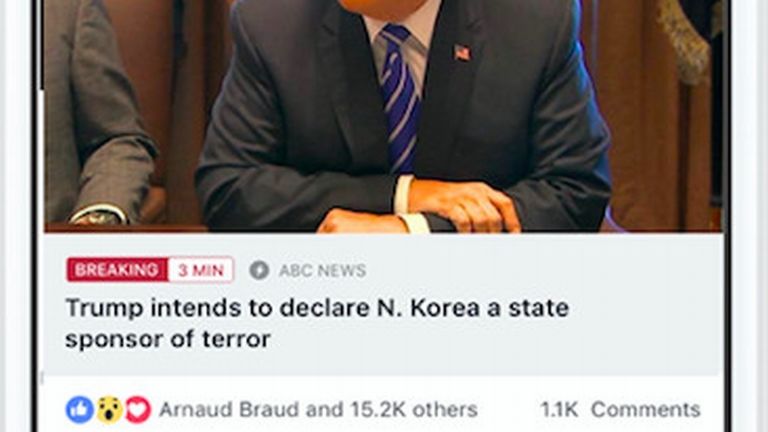Open the article photo of man in suit
The width and height of the screenshot is (768, 432).
pyautogui.click(x=383, y=116)
